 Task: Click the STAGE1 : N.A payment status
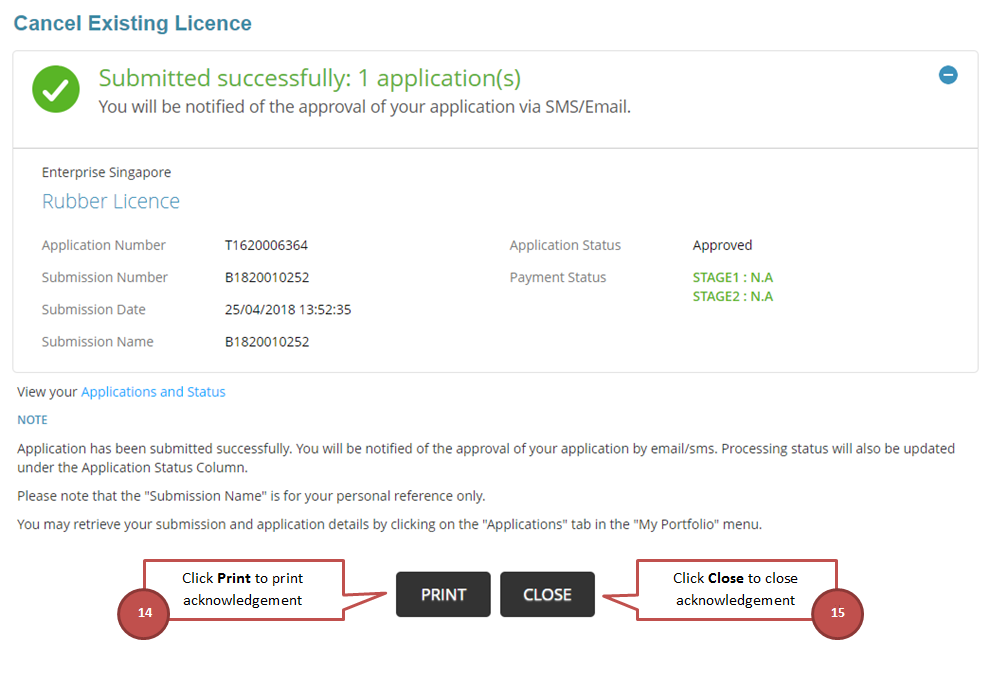733,277
